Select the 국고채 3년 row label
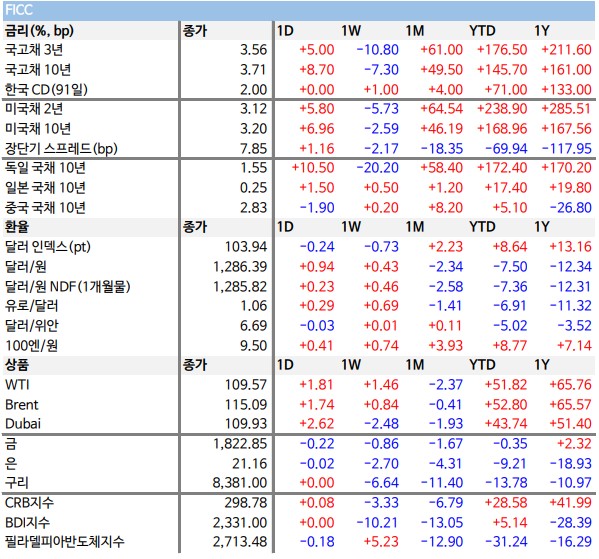The width and height of the screenshot is (599, 559). pyautogui.click(x=34, y=50)
